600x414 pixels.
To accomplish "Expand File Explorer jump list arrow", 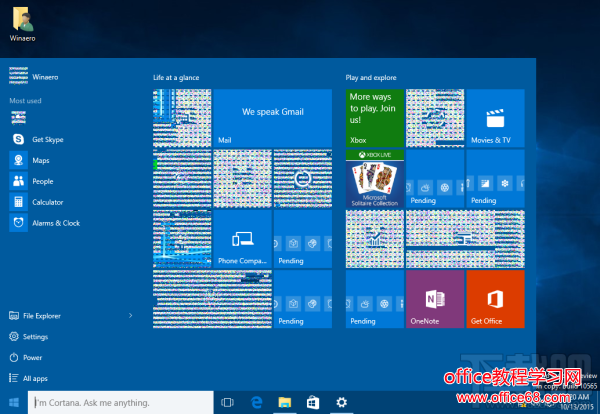I will click(x=131, y=315).
